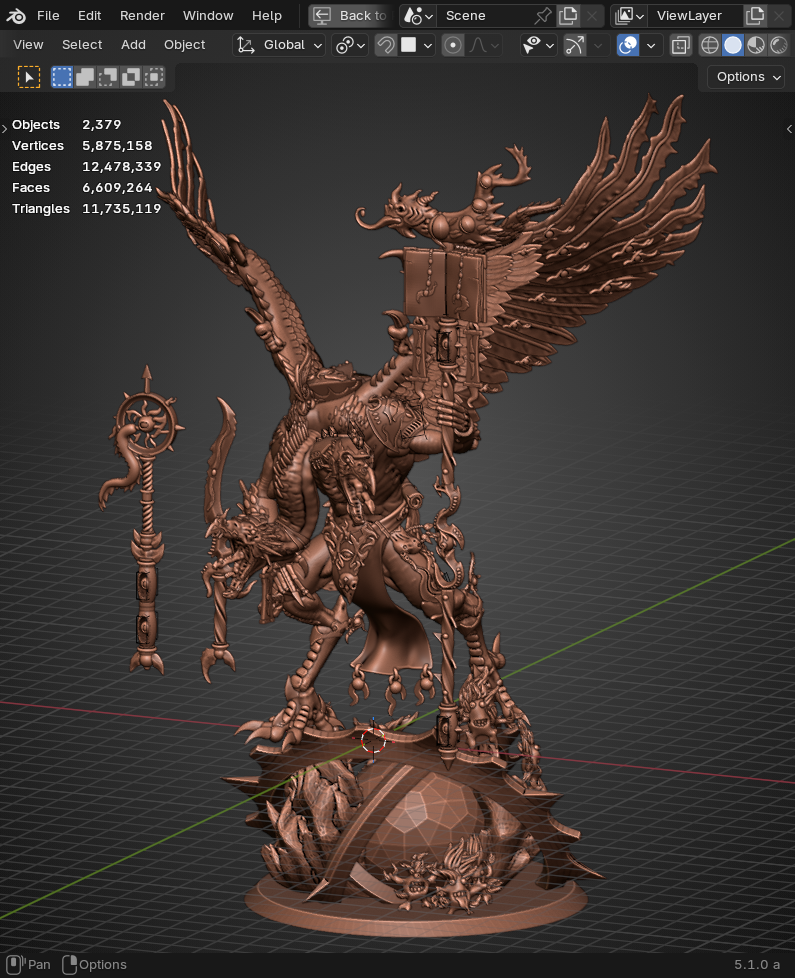Click the 3D cursor at base top
This screenshot has height=978, width=795.
point(373,740)
